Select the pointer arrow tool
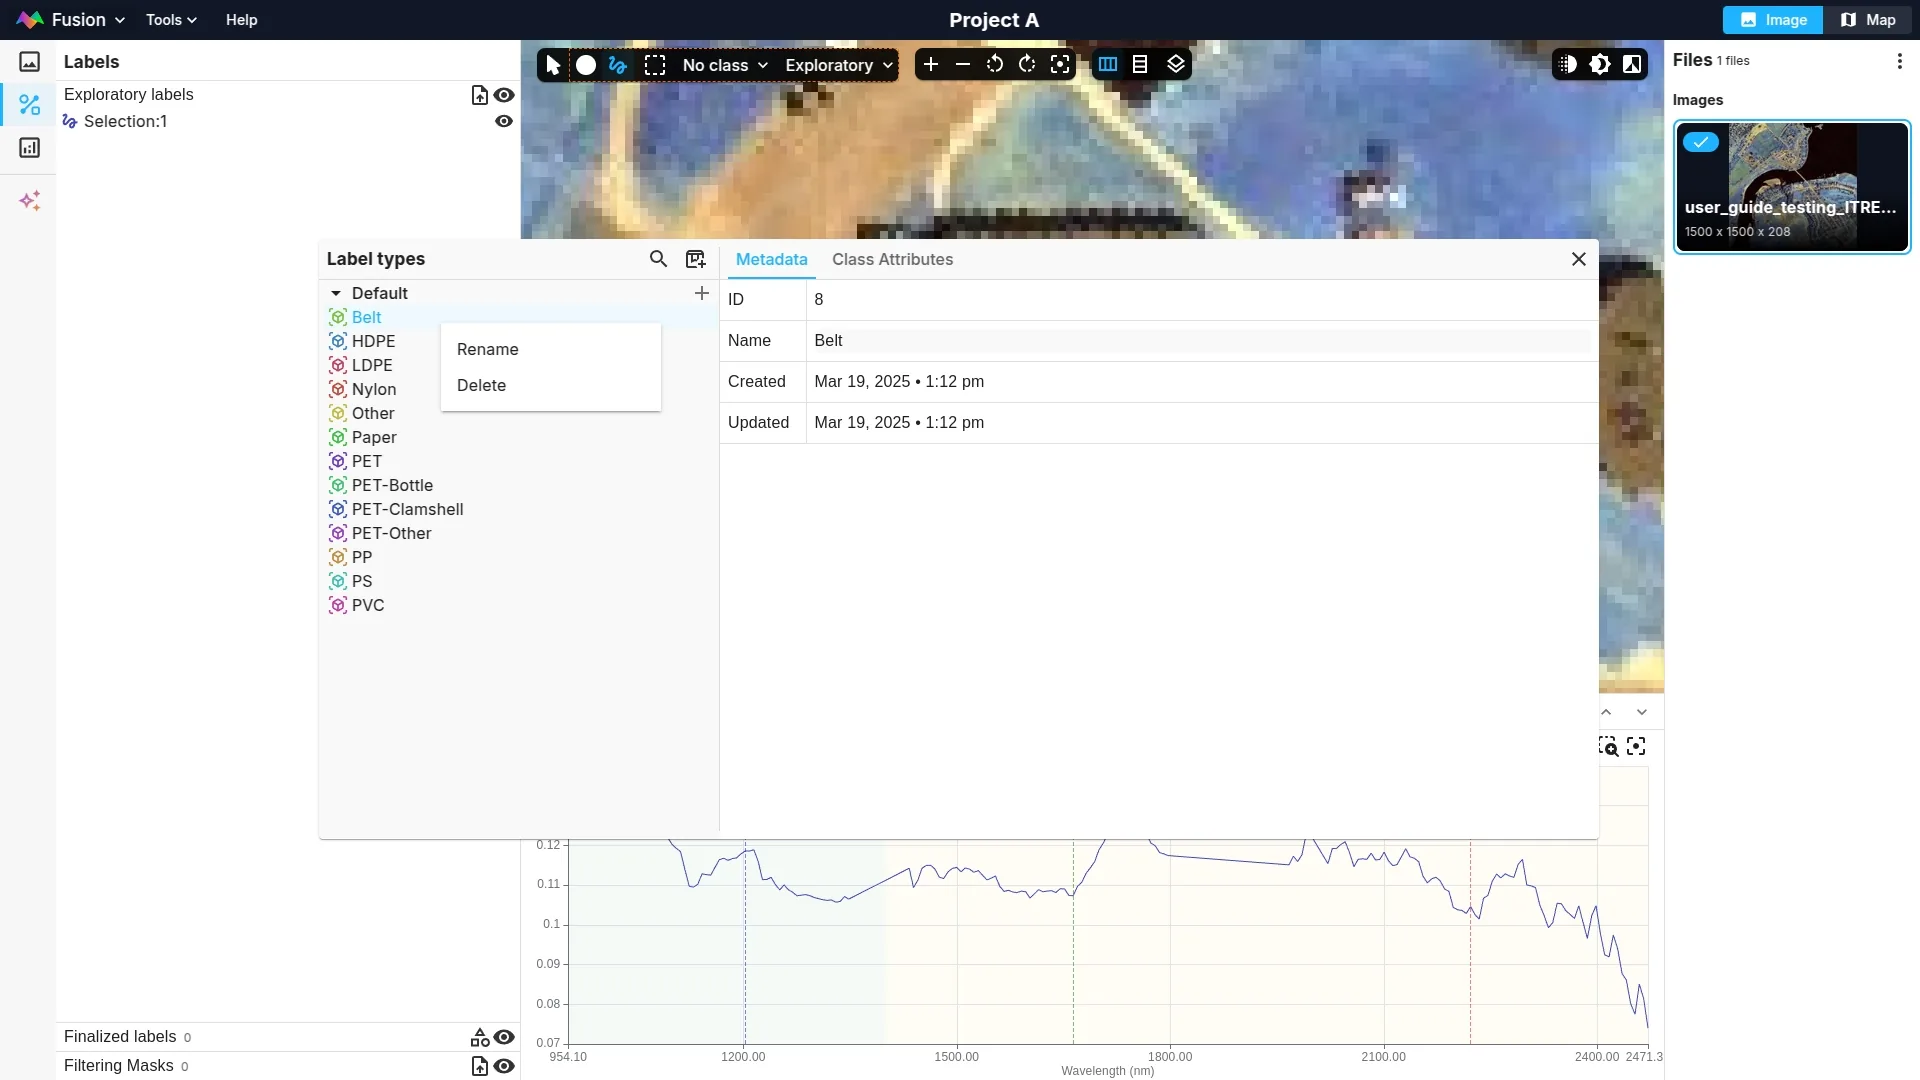Screen dimensions: 1920x1080 [x=553, y=65]
